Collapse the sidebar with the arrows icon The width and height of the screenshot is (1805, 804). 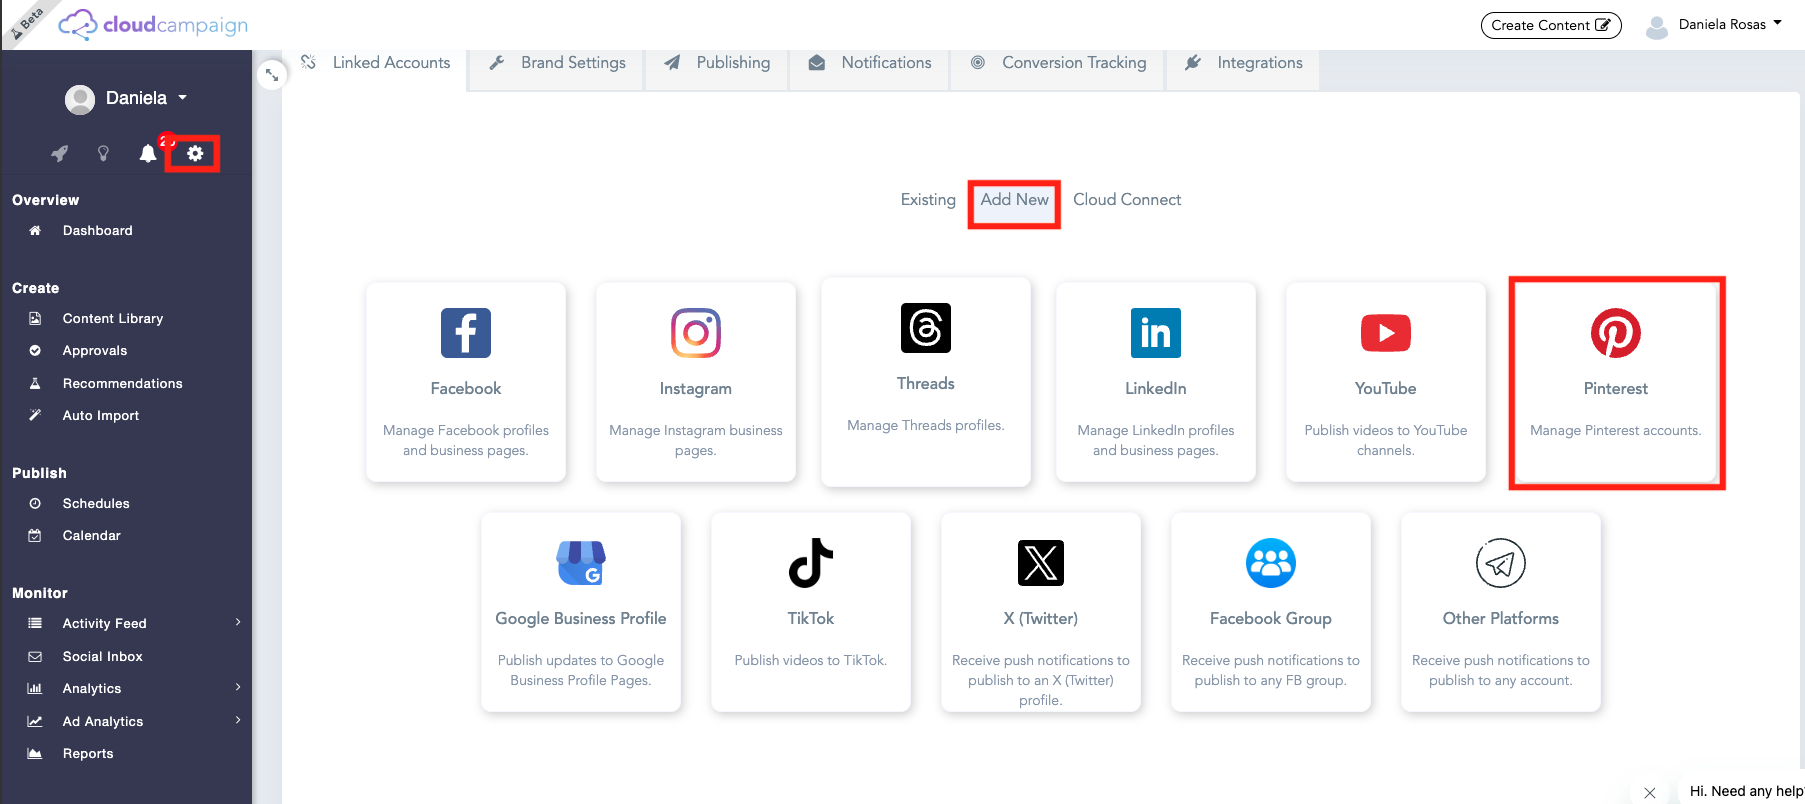click(x=272, y=75)
